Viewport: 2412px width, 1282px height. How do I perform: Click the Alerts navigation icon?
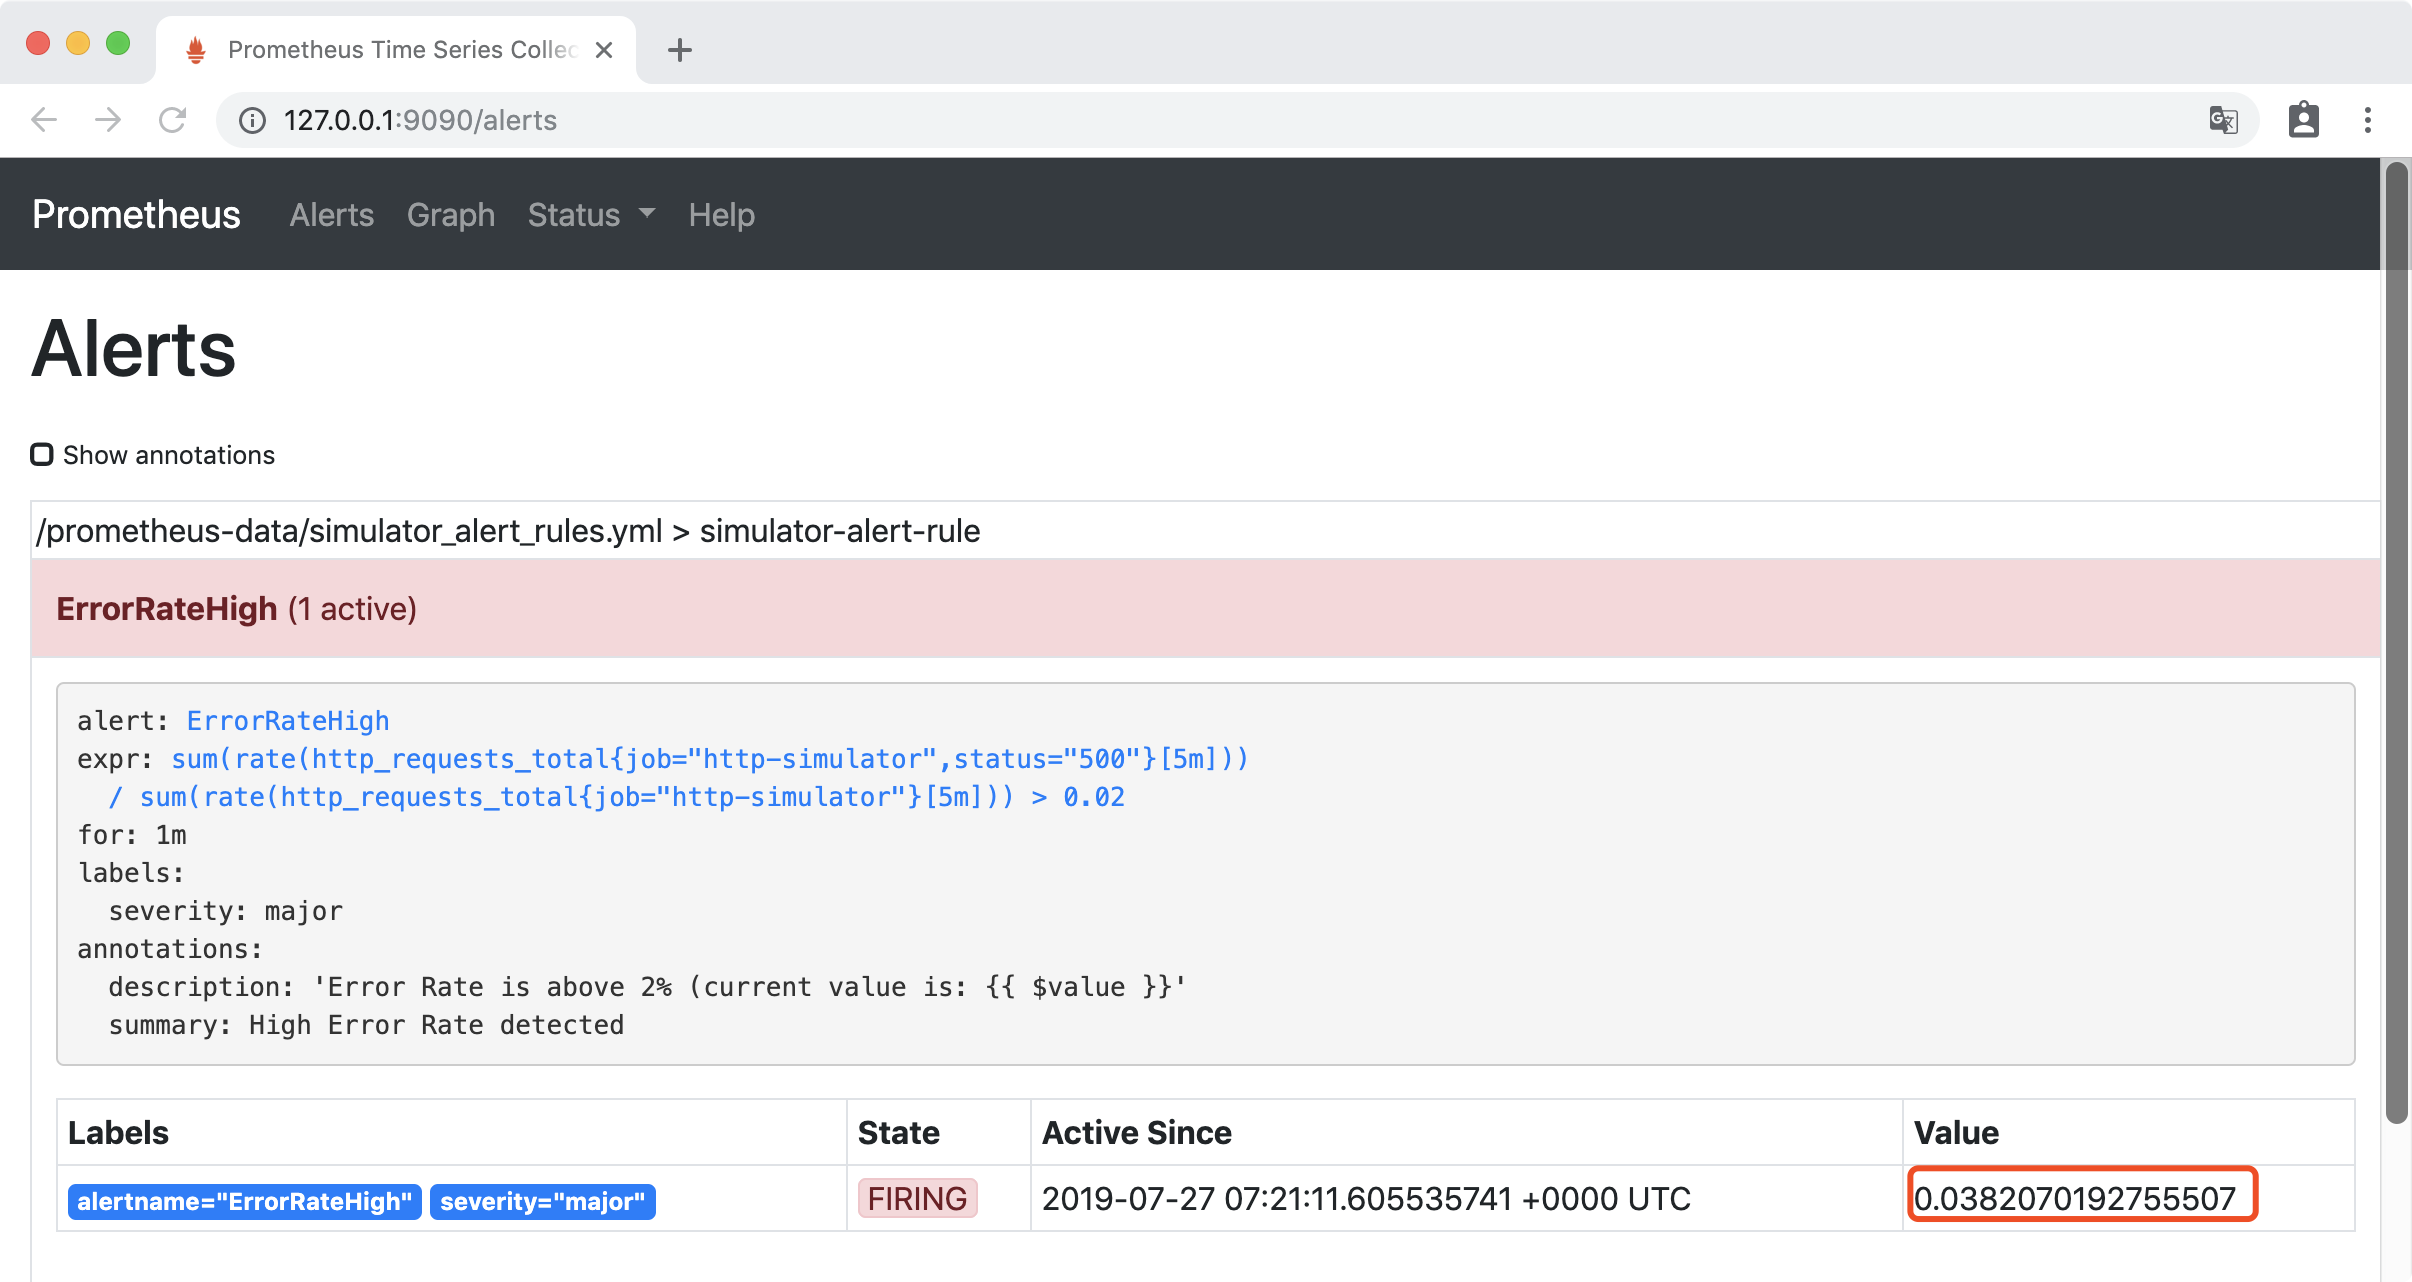[x=332, y=214]
